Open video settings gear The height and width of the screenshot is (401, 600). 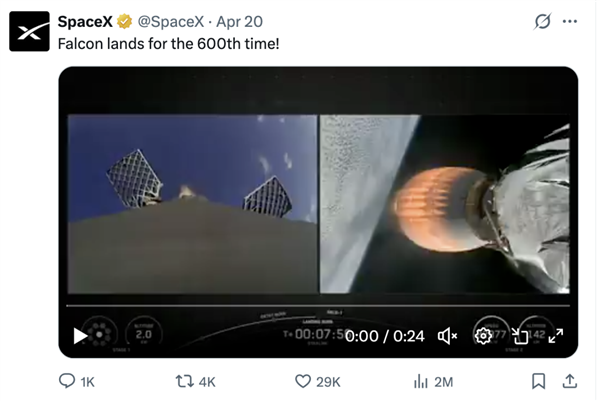pyautogui.click(x=484, y=336)
